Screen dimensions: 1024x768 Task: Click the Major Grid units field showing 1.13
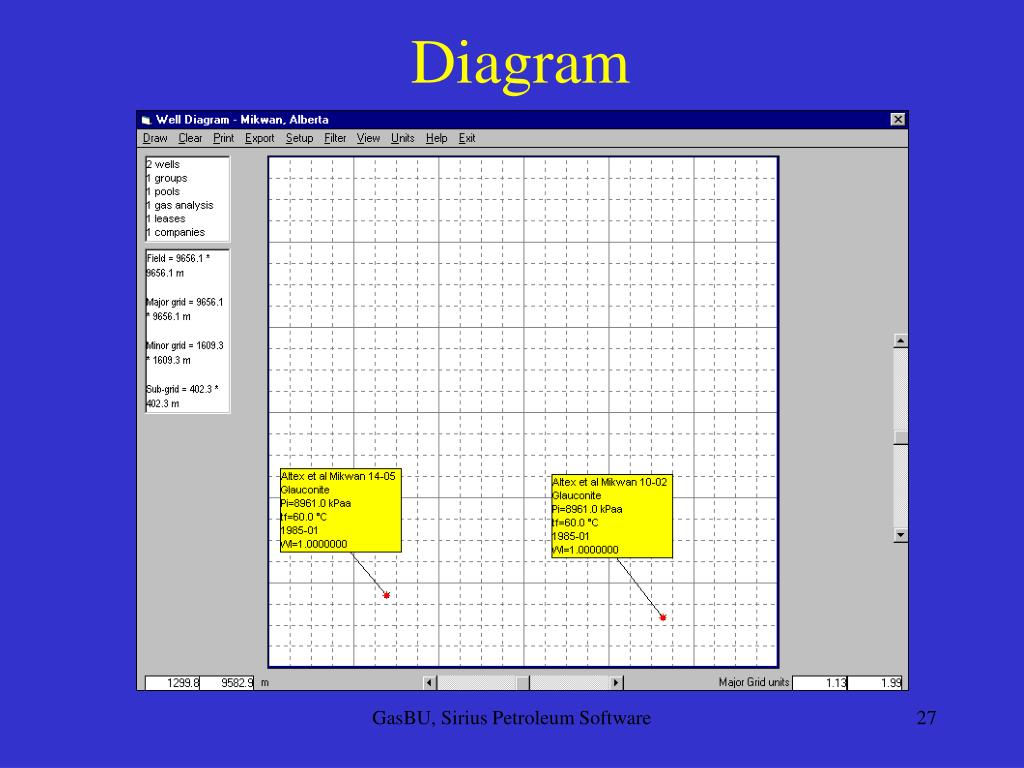[x=820, y=683]
